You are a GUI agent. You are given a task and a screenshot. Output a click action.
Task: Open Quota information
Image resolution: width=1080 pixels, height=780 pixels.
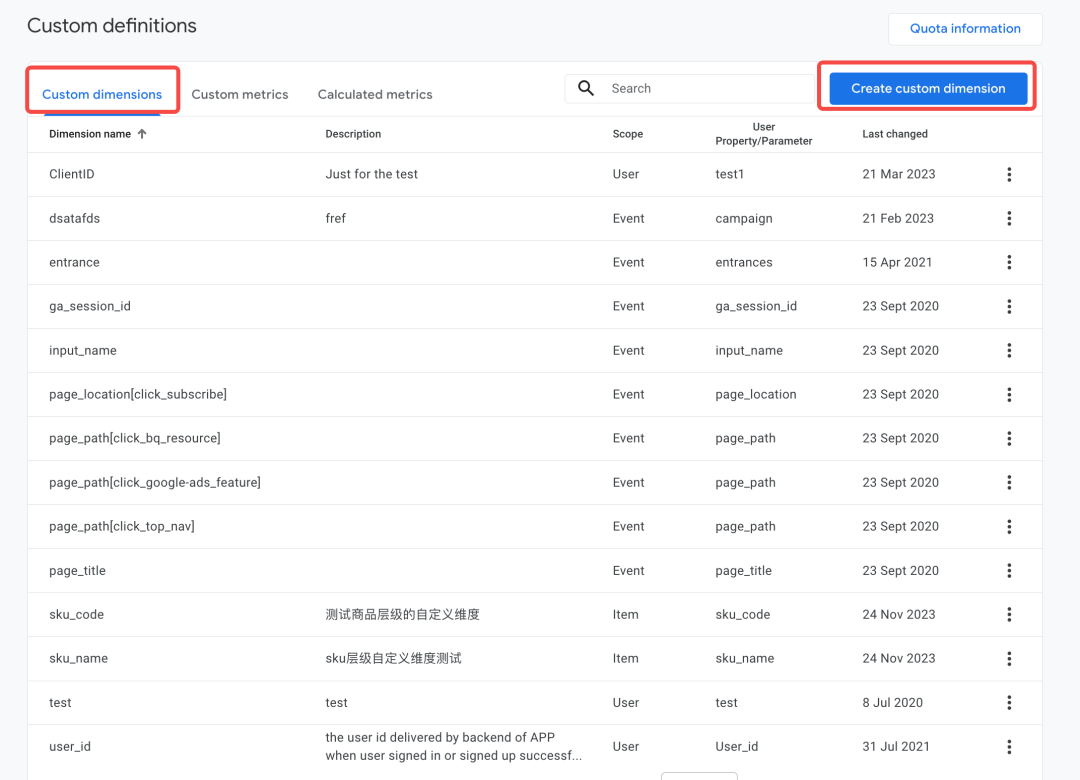[x=965, y=29]
